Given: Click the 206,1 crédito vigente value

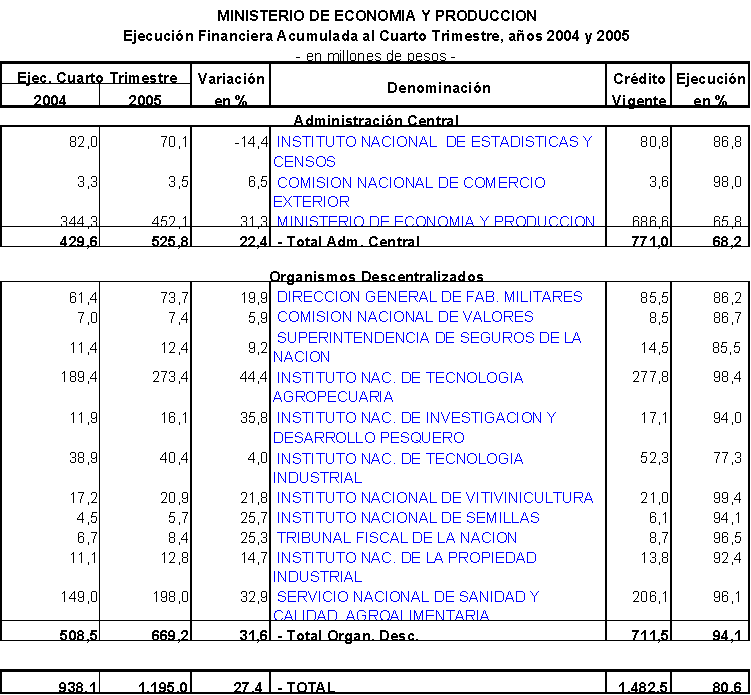Looking at the screenshot, I should [650, 597].
